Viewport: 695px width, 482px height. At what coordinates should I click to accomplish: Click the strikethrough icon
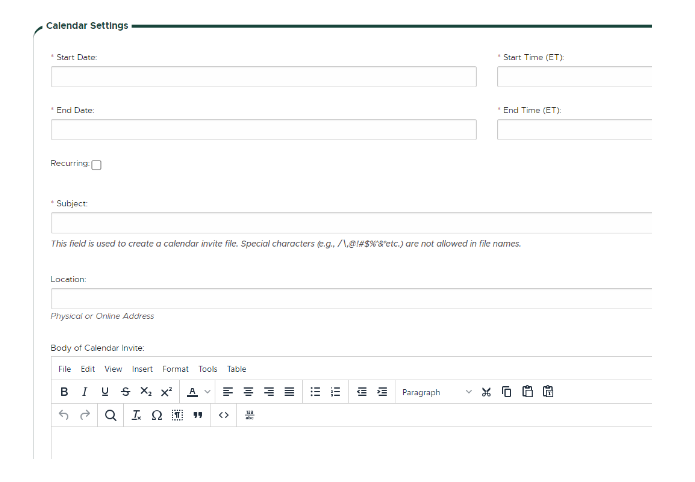point(125,392)
